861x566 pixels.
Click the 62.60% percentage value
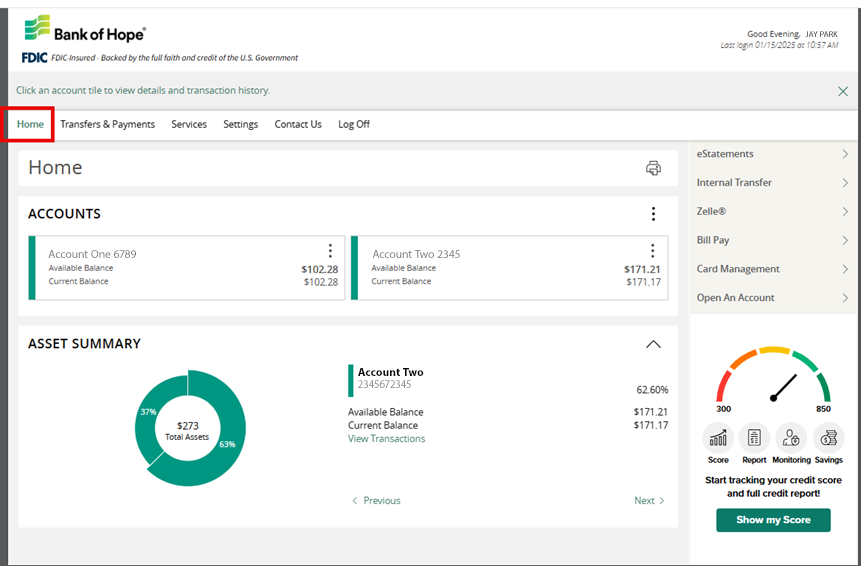coord(652,390)
